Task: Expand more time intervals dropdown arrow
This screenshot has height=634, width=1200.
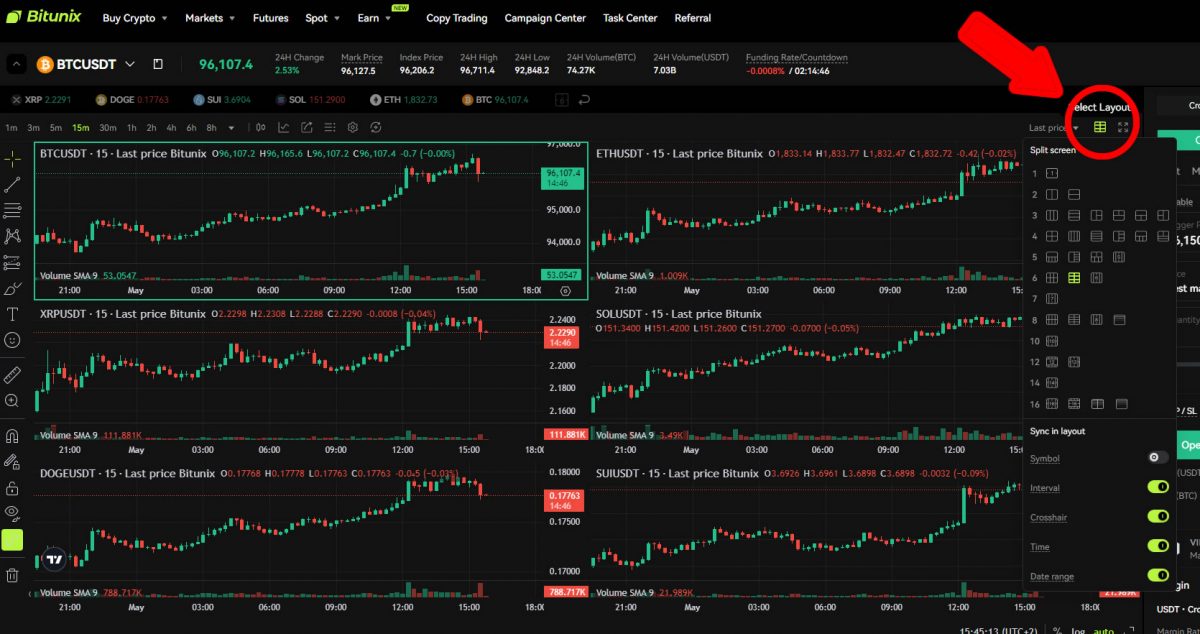Action: point(232,127)
